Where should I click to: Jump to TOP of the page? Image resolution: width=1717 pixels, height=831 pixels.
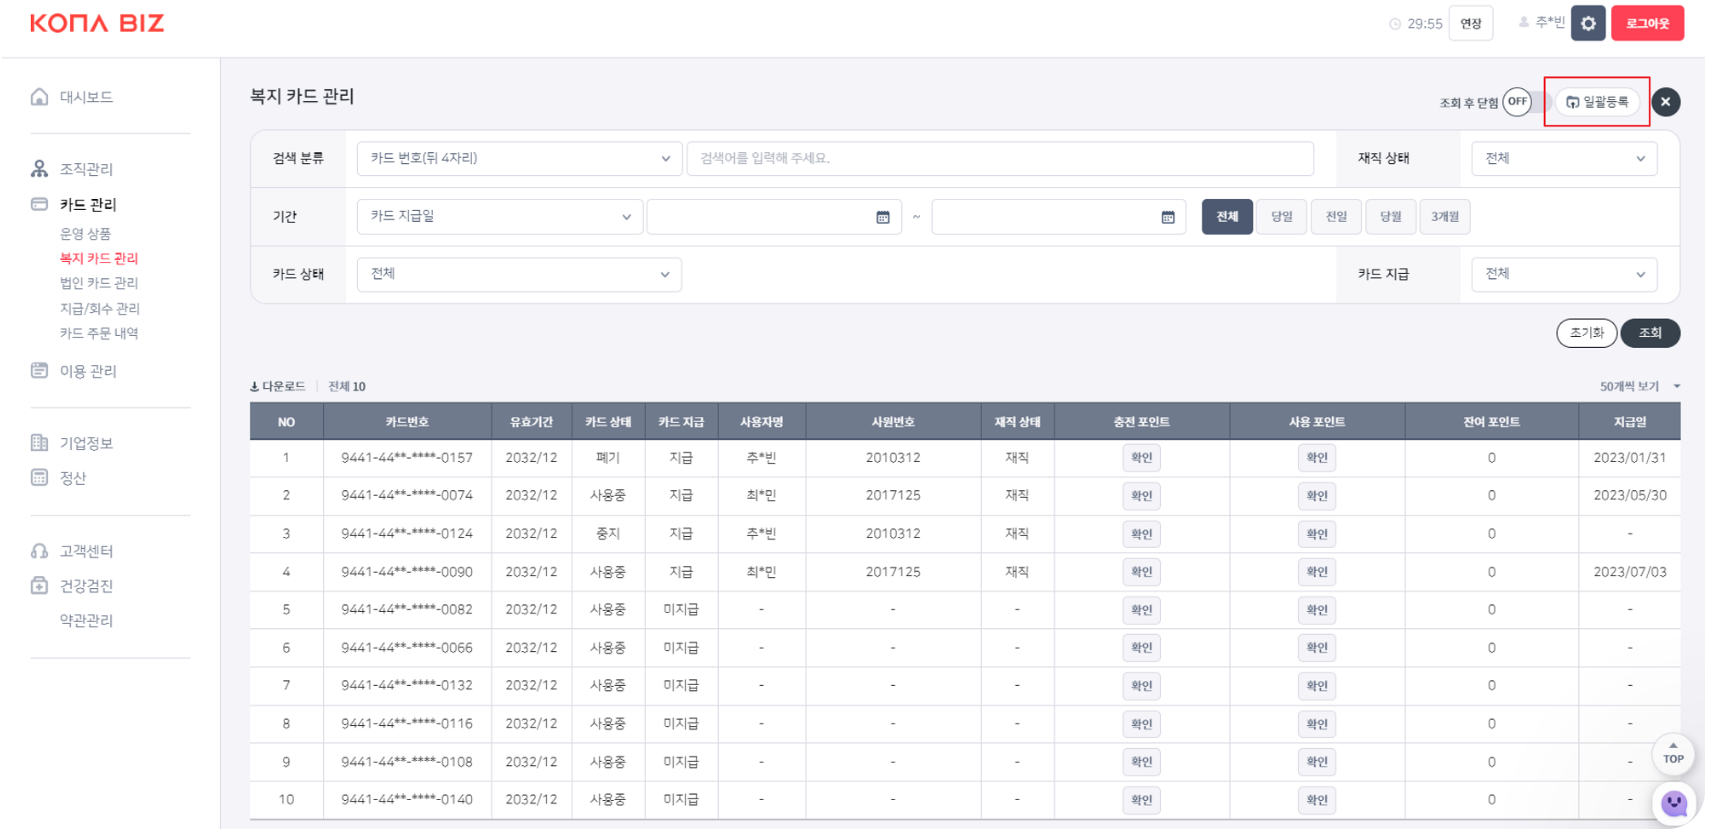click(x=1673, y=754)
